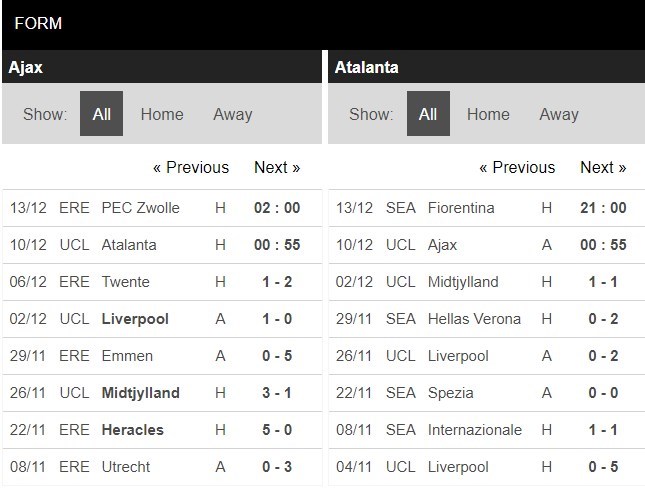Show Atalanta's Away matches
This screenshot has height=491, width=645.
(558, 114)
